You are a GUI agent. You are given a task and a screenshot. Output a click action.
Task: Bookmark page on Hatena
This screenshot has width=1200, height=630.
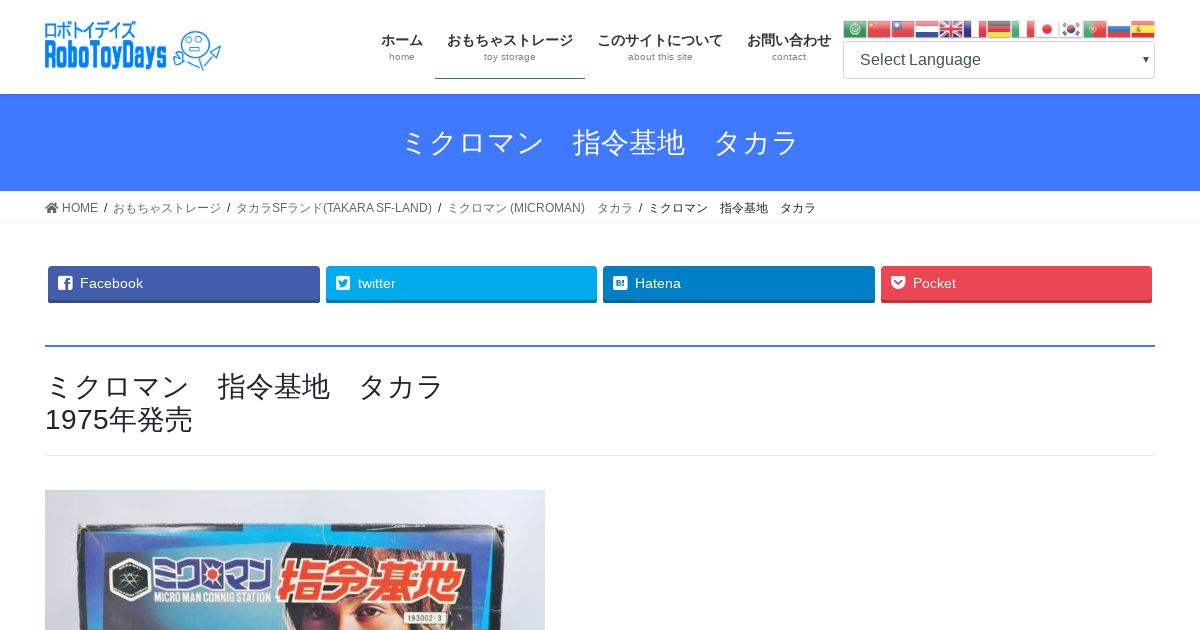[739, 284]
